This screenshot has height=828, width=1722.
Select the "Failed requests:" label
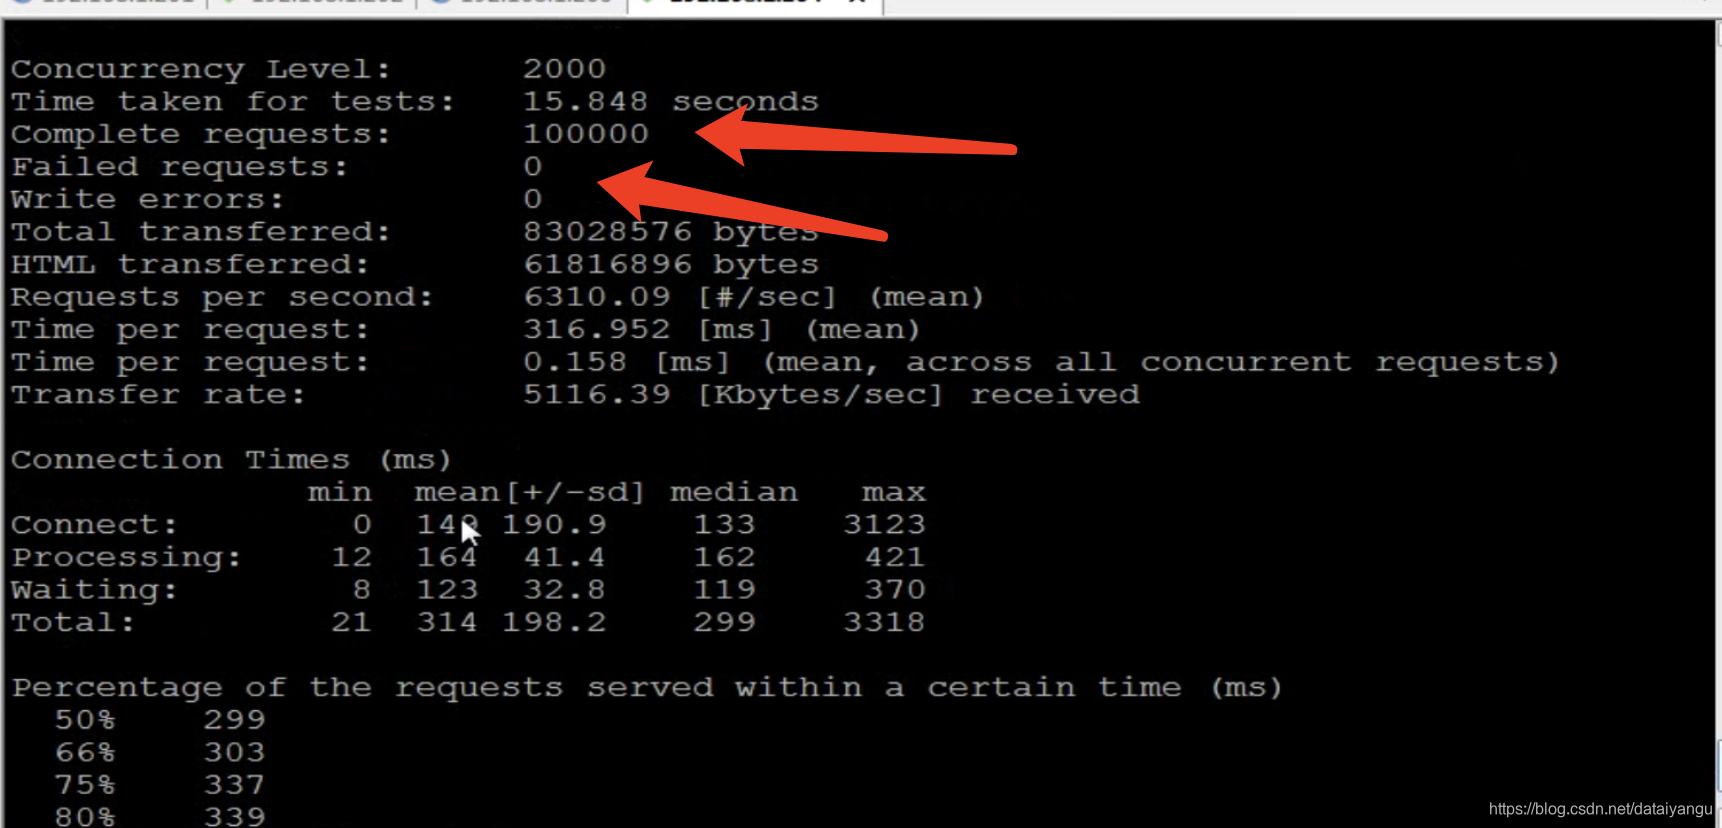point(179,167)
